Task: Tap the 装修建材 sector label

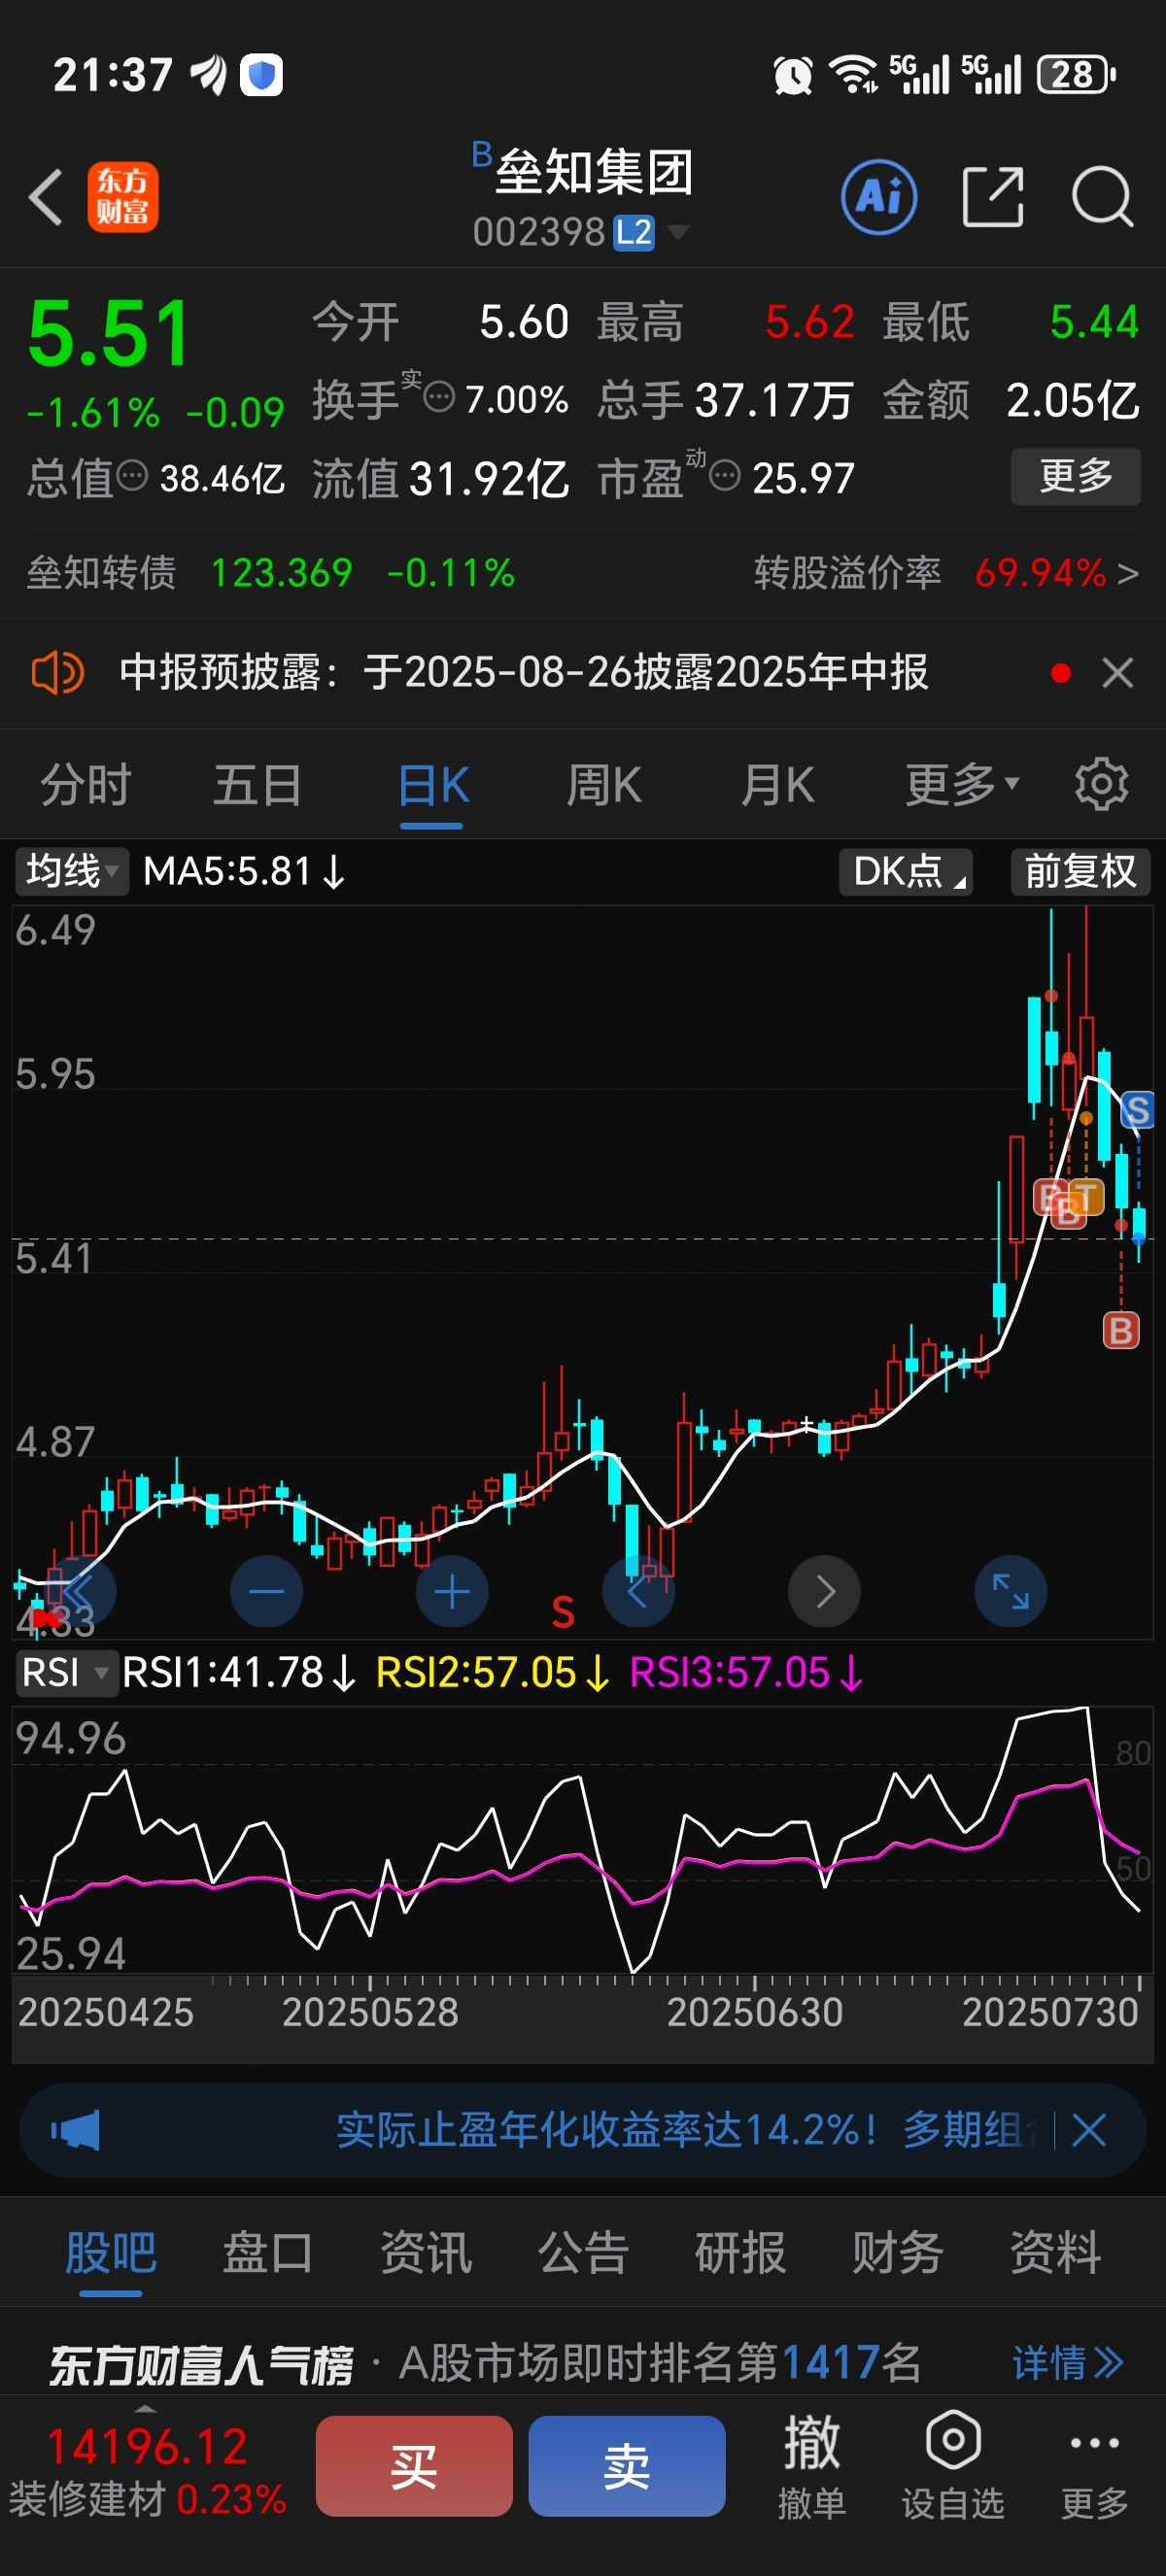Action: point(86,2499)
